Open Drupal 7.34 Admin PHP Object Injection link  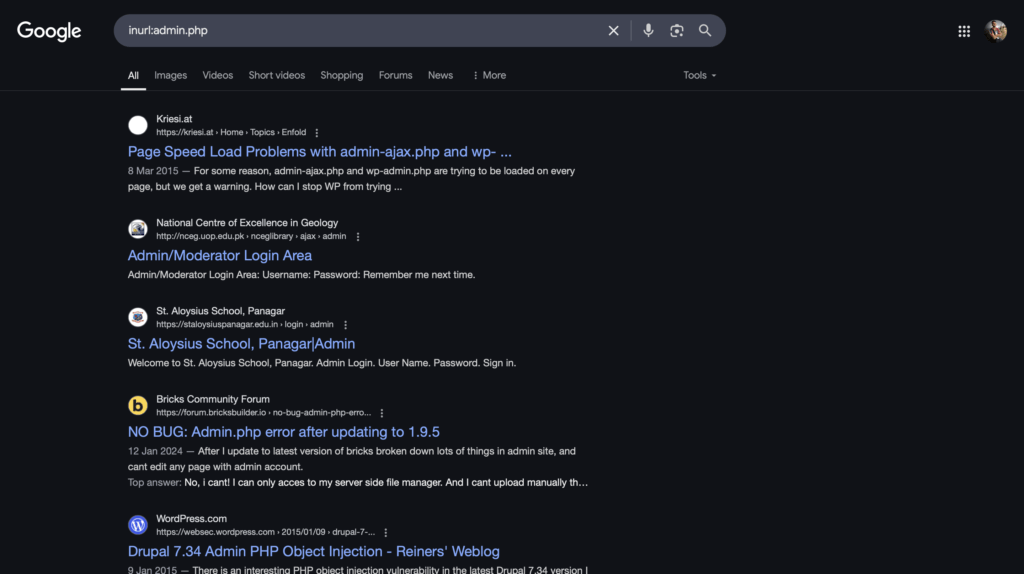point(313,551)
